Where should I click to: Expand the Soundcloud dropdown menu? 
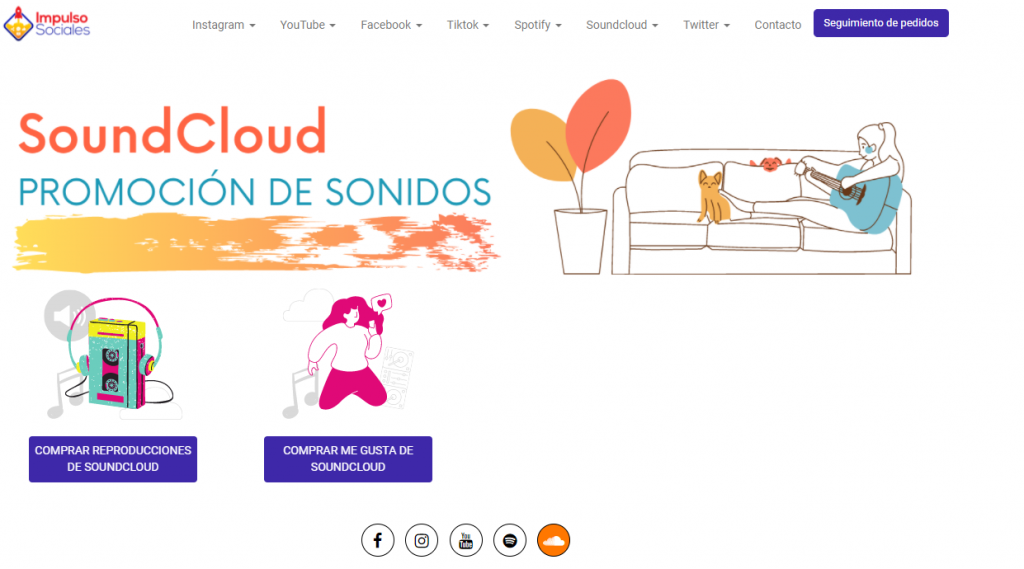click(x=622, y=25)
